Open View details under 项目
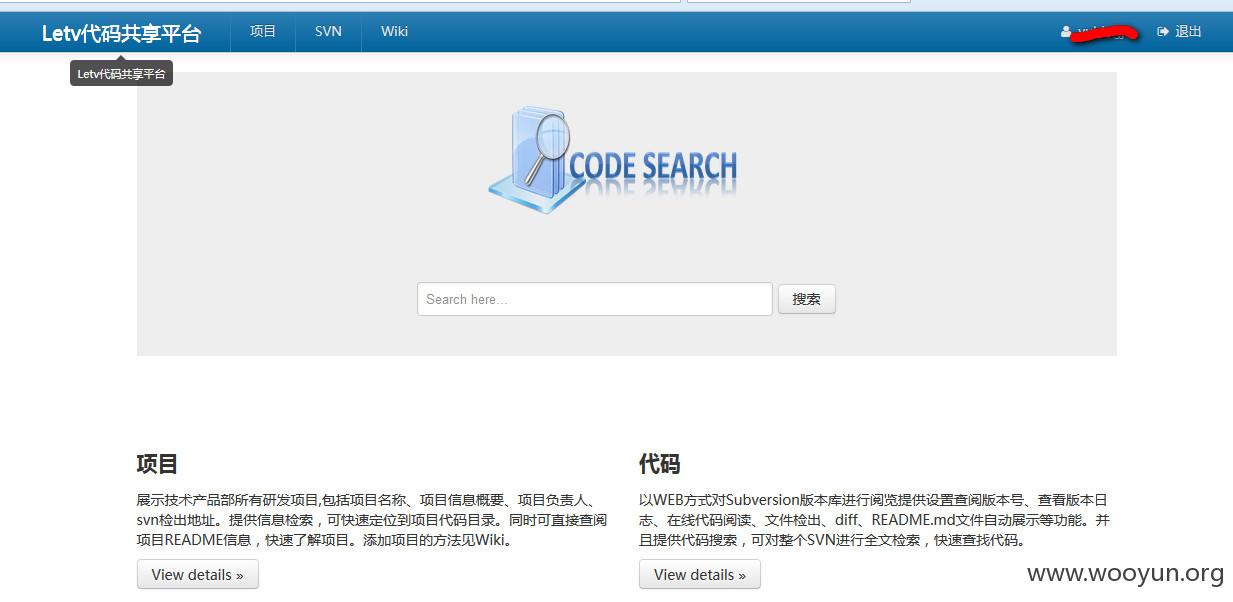Viewport: 1233px width, 602px height. pyautogui.click(x=198, y=574)
